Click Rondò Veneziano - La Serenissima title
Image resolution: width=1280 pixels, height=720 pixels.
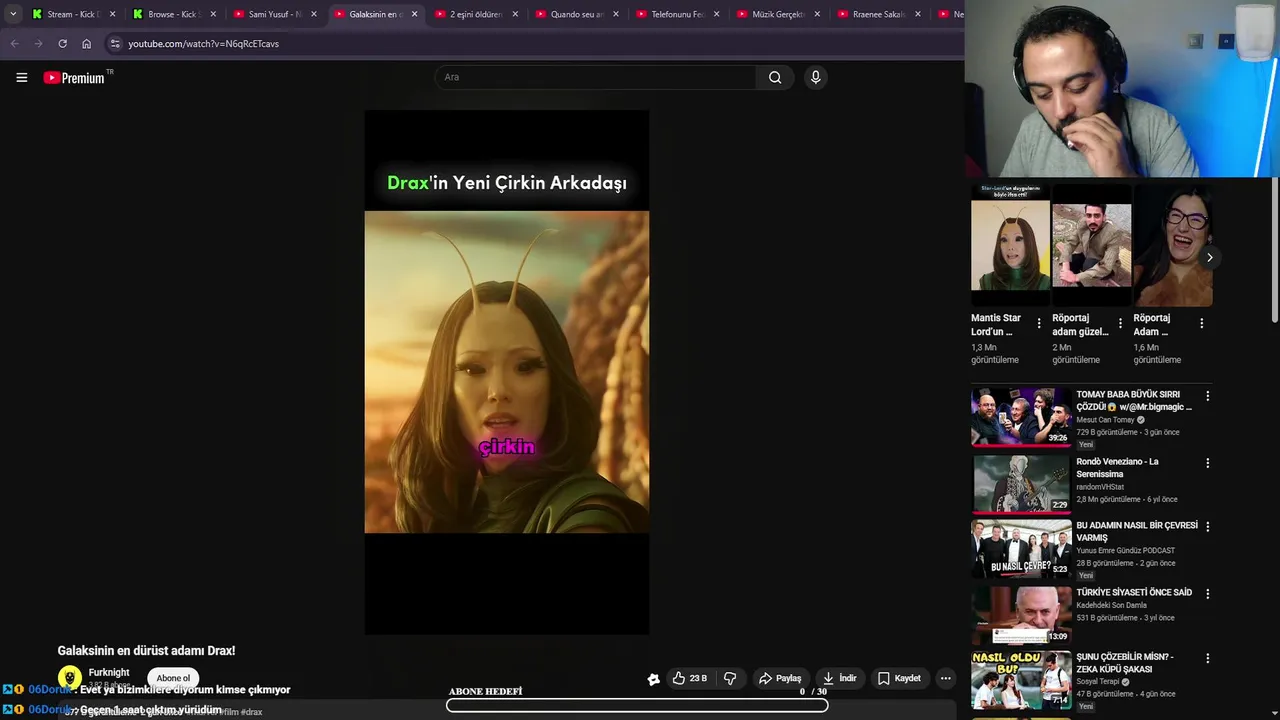click(x=1117, y=468)
